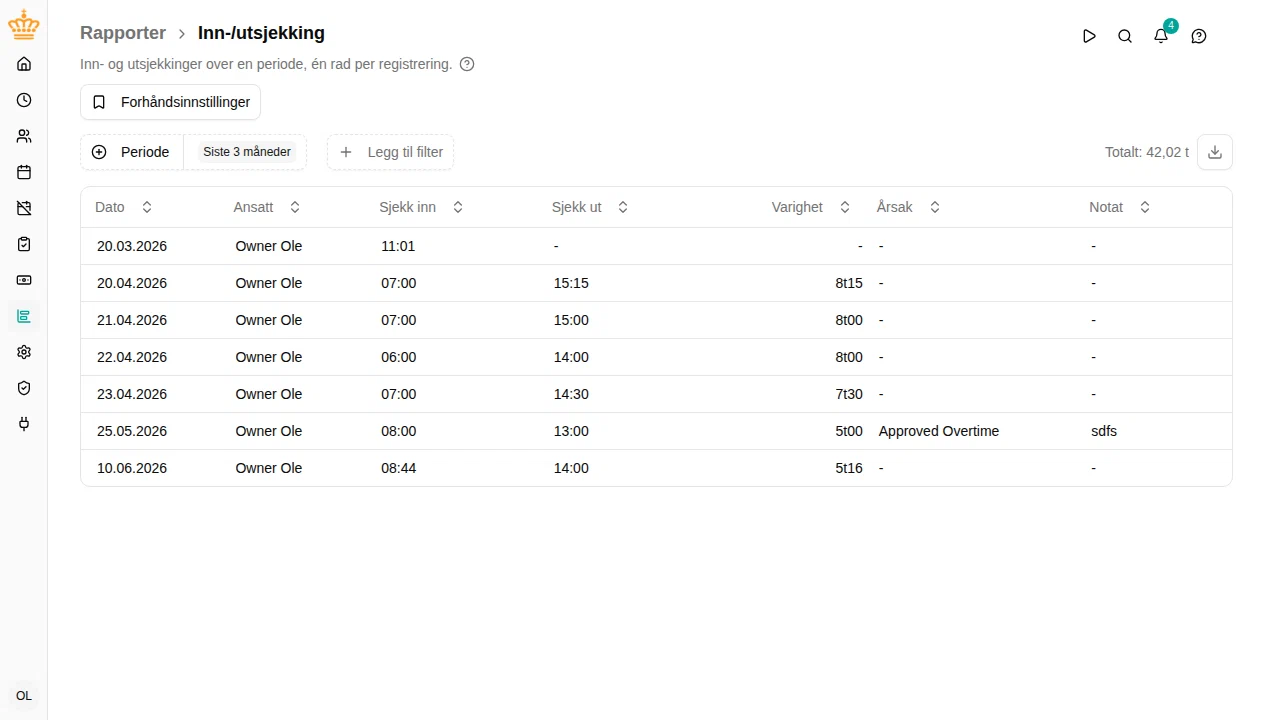Open the employees people icon in sidebar
The height and width of the screenshot is (720, 1280).
[24, 136]
